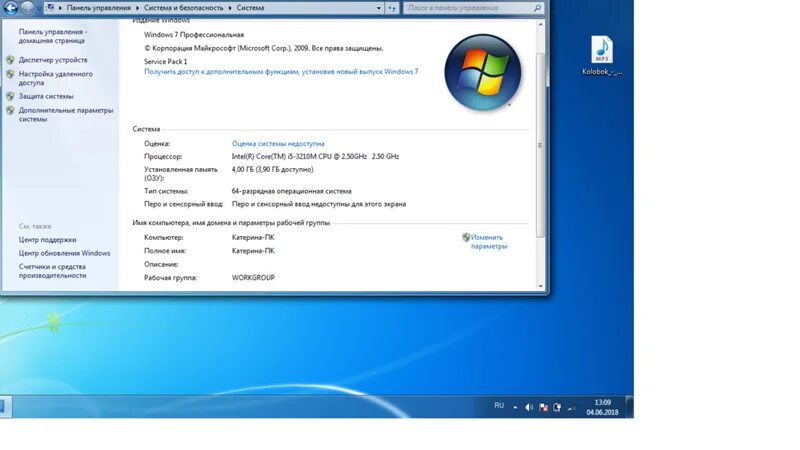Open the Action Center flag tray icon
This screenshot has height=450, width=800.
(x=543, y=407)
